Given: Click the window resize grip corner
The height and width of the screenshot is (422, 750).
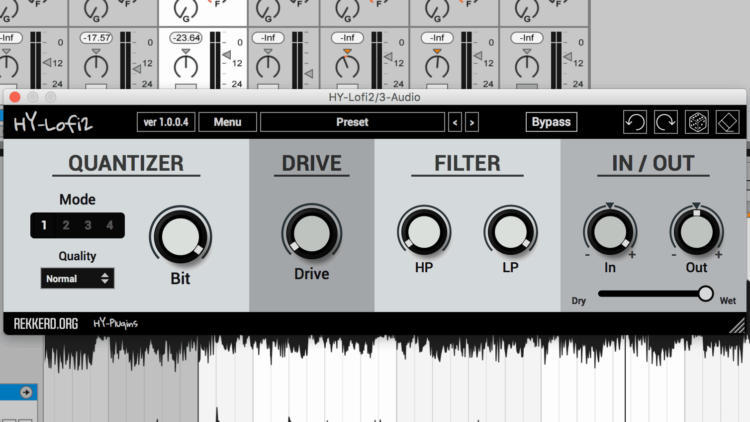Looking at the screenshot, I should pos(737,326).
